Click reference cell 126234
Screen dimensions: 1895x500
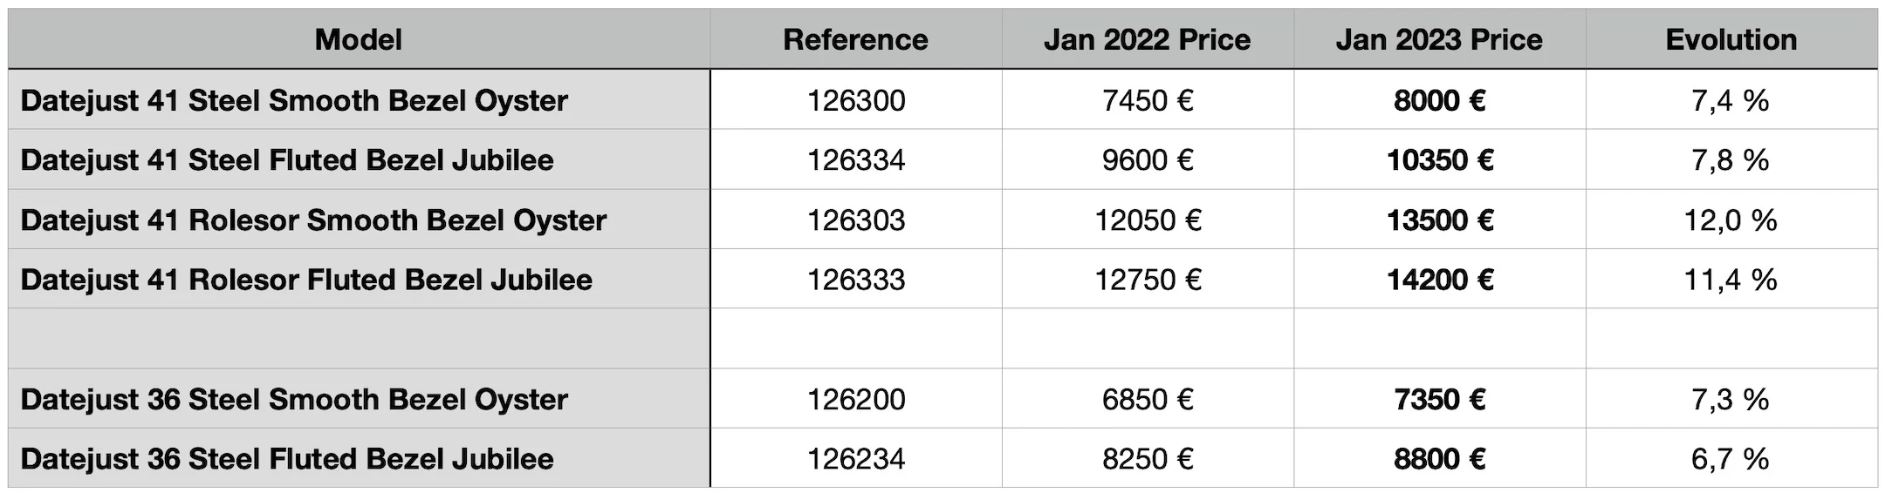click(856, 459)
